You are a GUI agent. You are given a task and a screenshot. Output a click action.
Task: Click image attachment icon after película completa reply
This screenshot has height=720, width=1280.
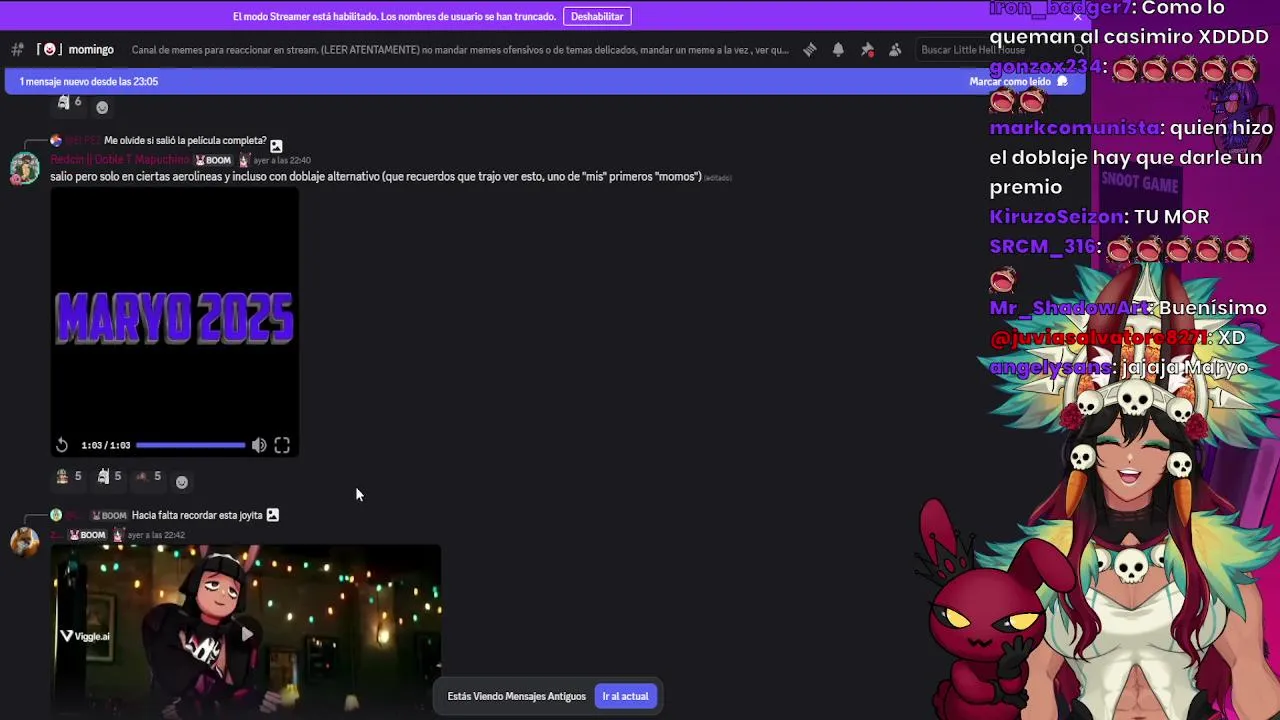pyautogui.click(x=276, y=146)
